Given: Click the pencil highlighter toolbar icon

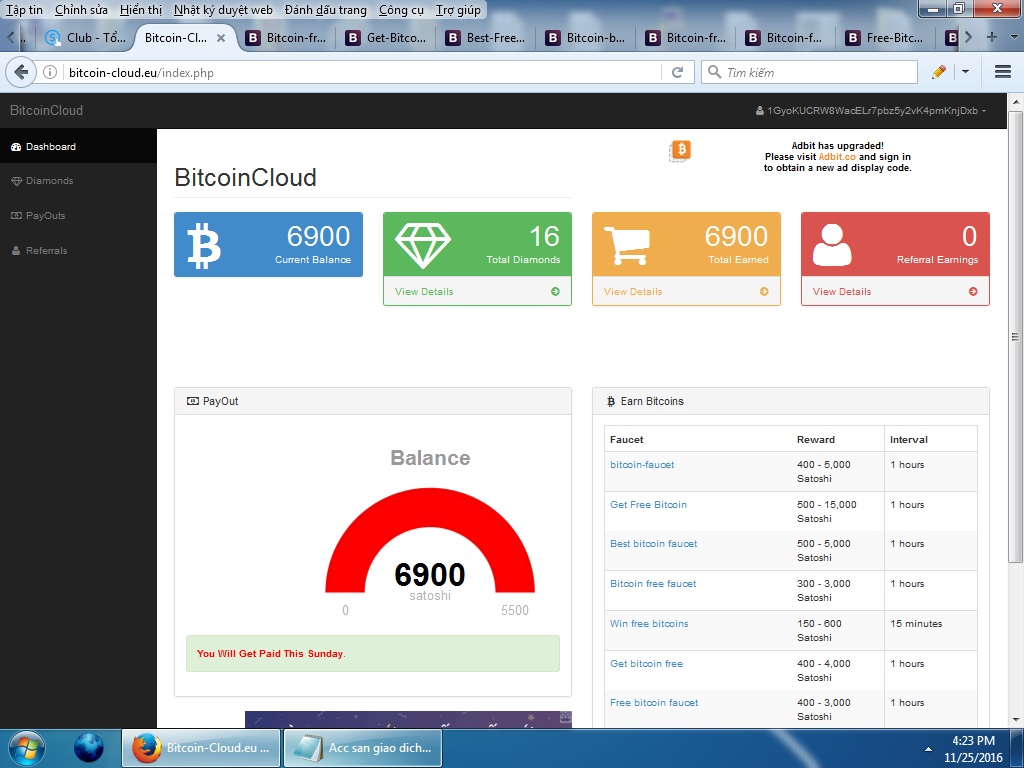Looking at the screenshot, I should coord(938,72).
